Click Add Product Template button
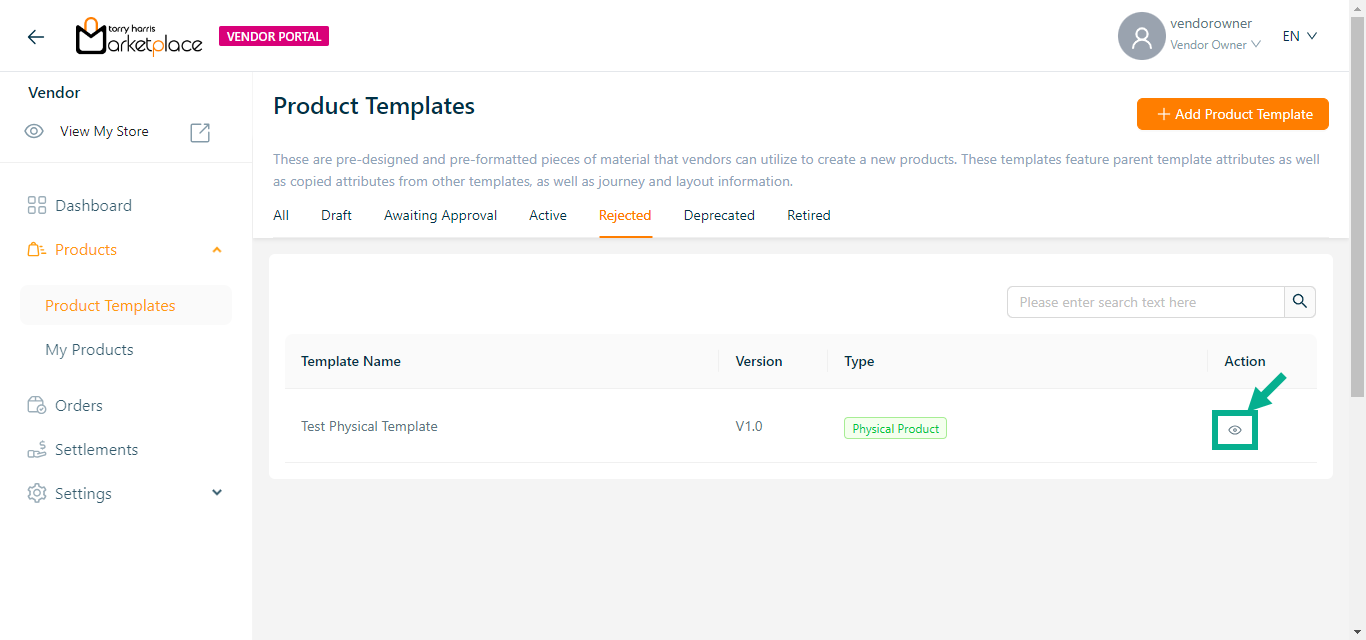This screenshot has height=640, width=1366. click(x=1232, y=115)
